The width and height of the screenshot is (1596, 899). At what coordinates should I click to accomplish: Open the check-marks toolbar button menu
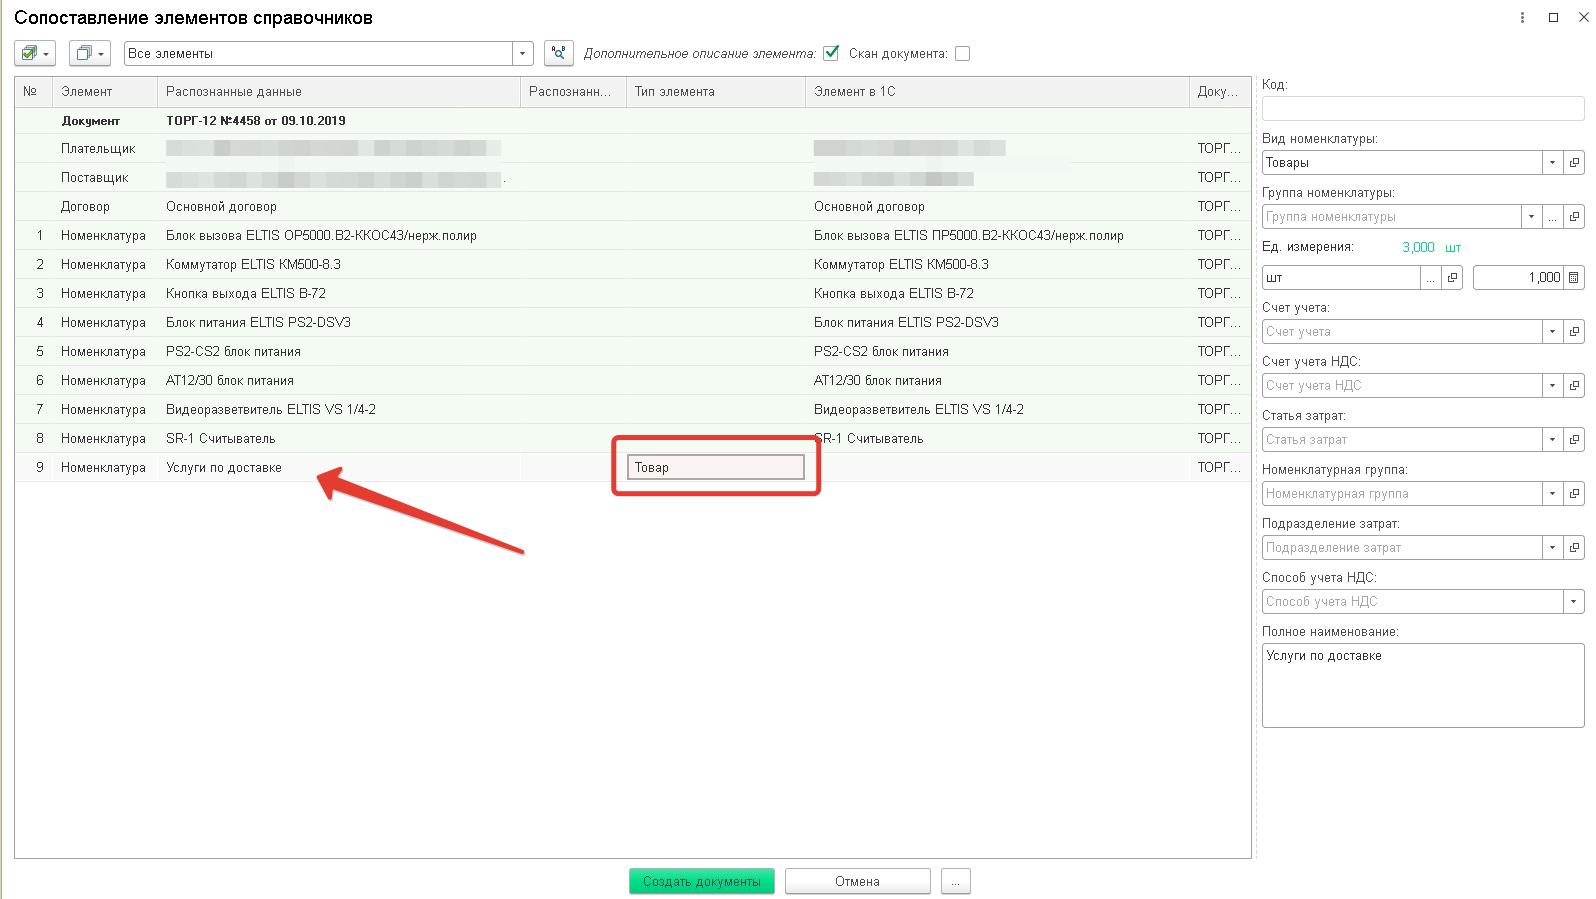coord(34,53)
